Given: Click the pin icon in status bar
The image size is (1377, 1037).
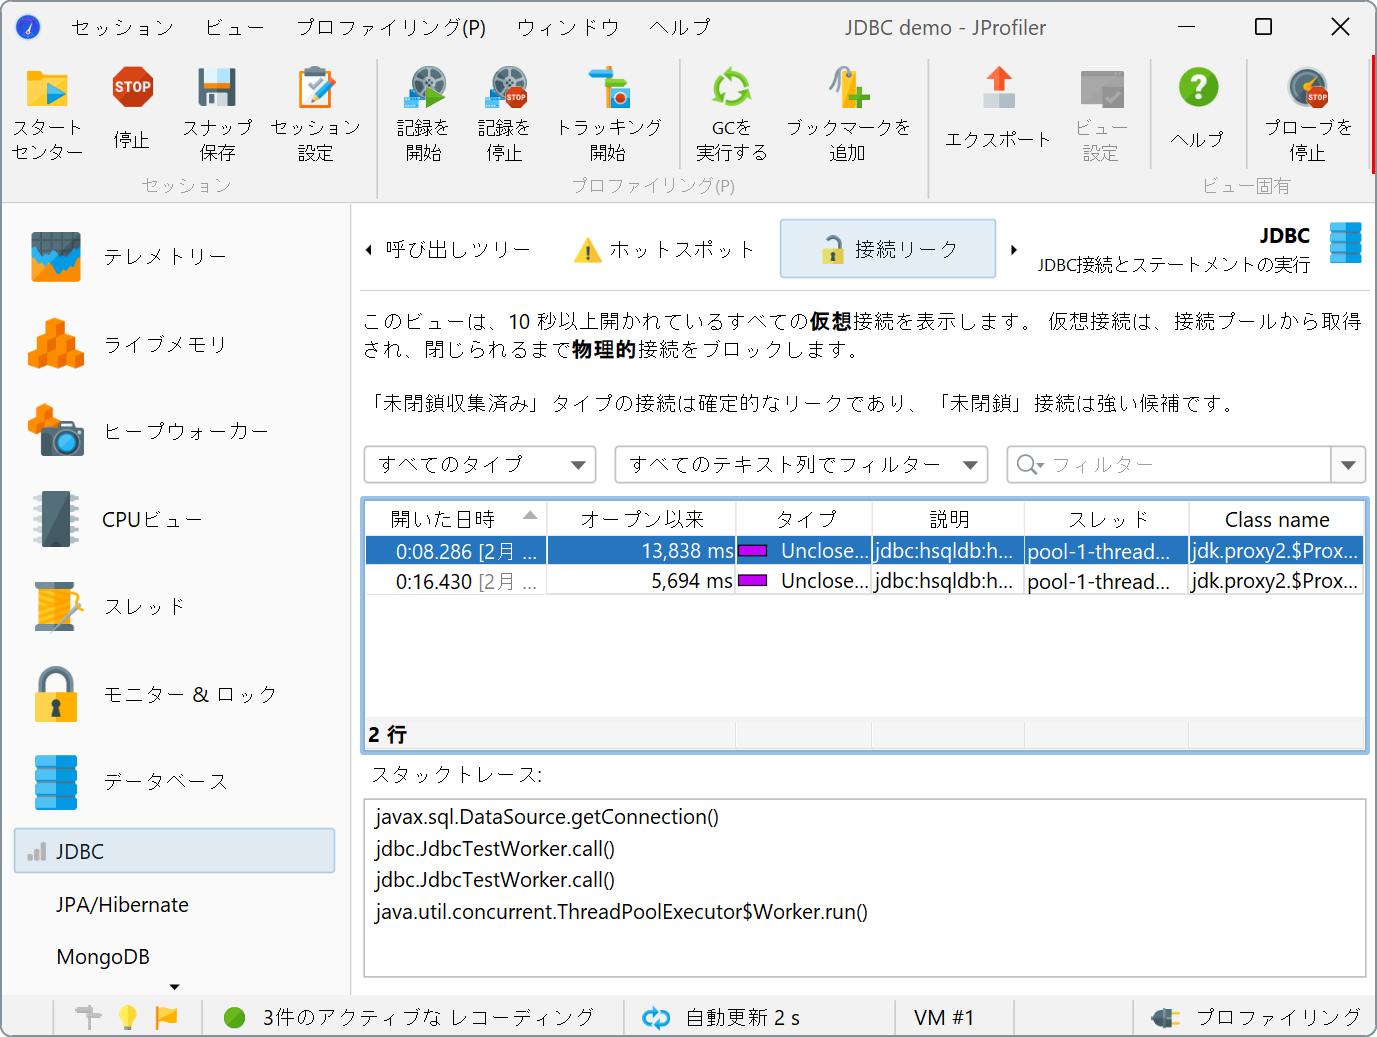Looking at the screenshot, I should pyautogui.click(x=89, y=1017).
